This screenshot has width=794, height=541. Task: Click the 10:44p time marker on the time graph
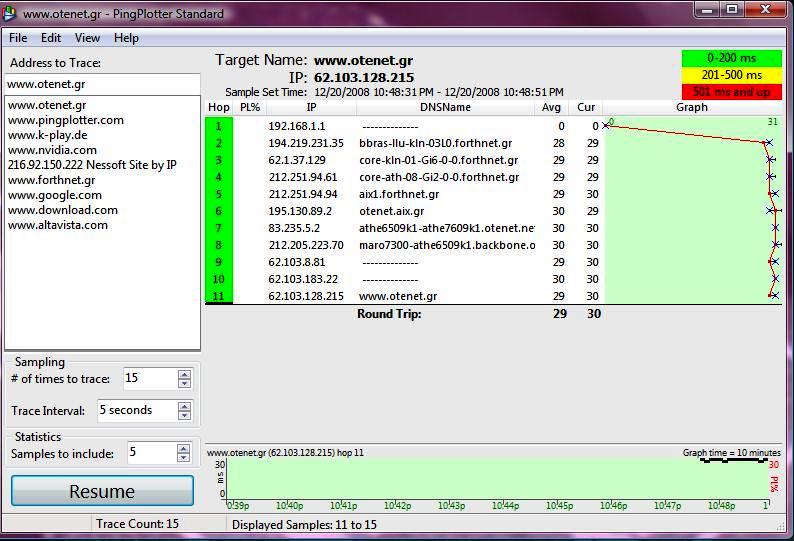[505, 505]
